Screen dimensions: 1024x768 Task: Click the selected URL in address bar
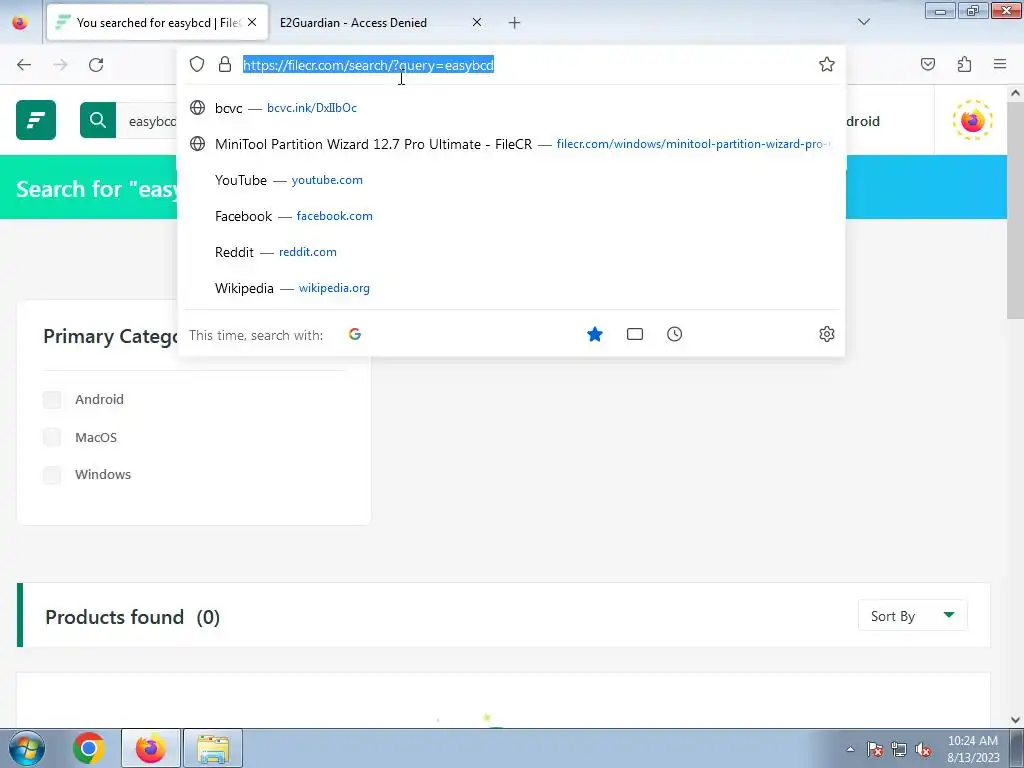click(368, 65)
